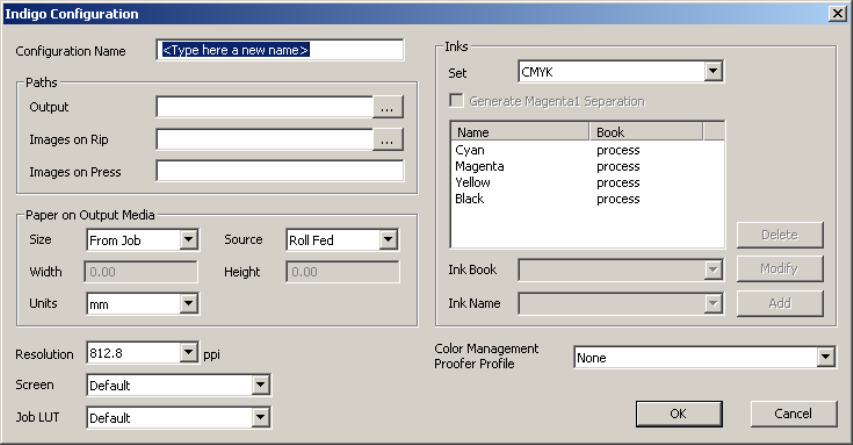Screen dimensions: 853x445
Task: Confirm the configuration with OK
Action: 679,414
